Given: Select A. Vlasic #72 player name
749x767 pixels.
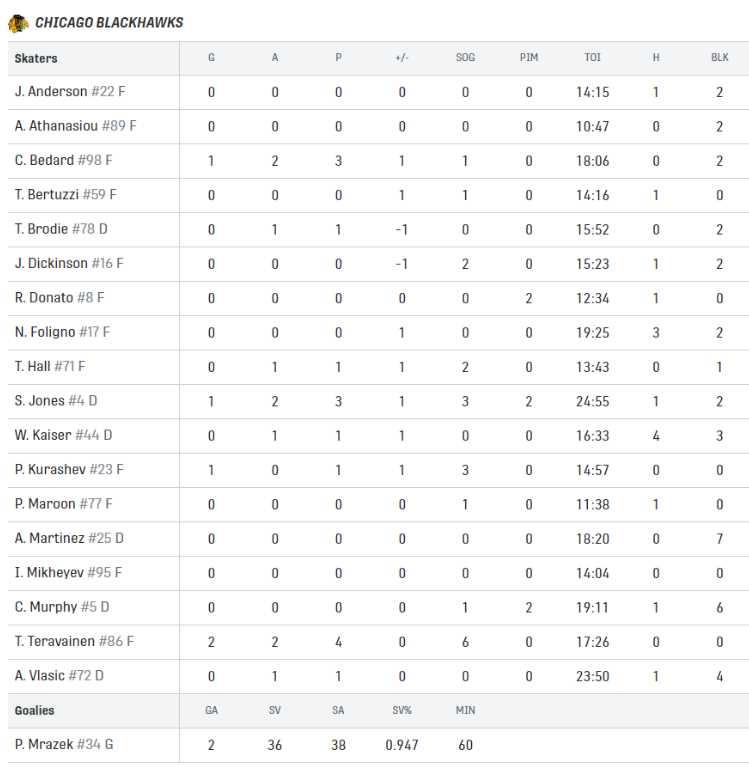Looking at the screenshot, I should [x=59, y=676].
